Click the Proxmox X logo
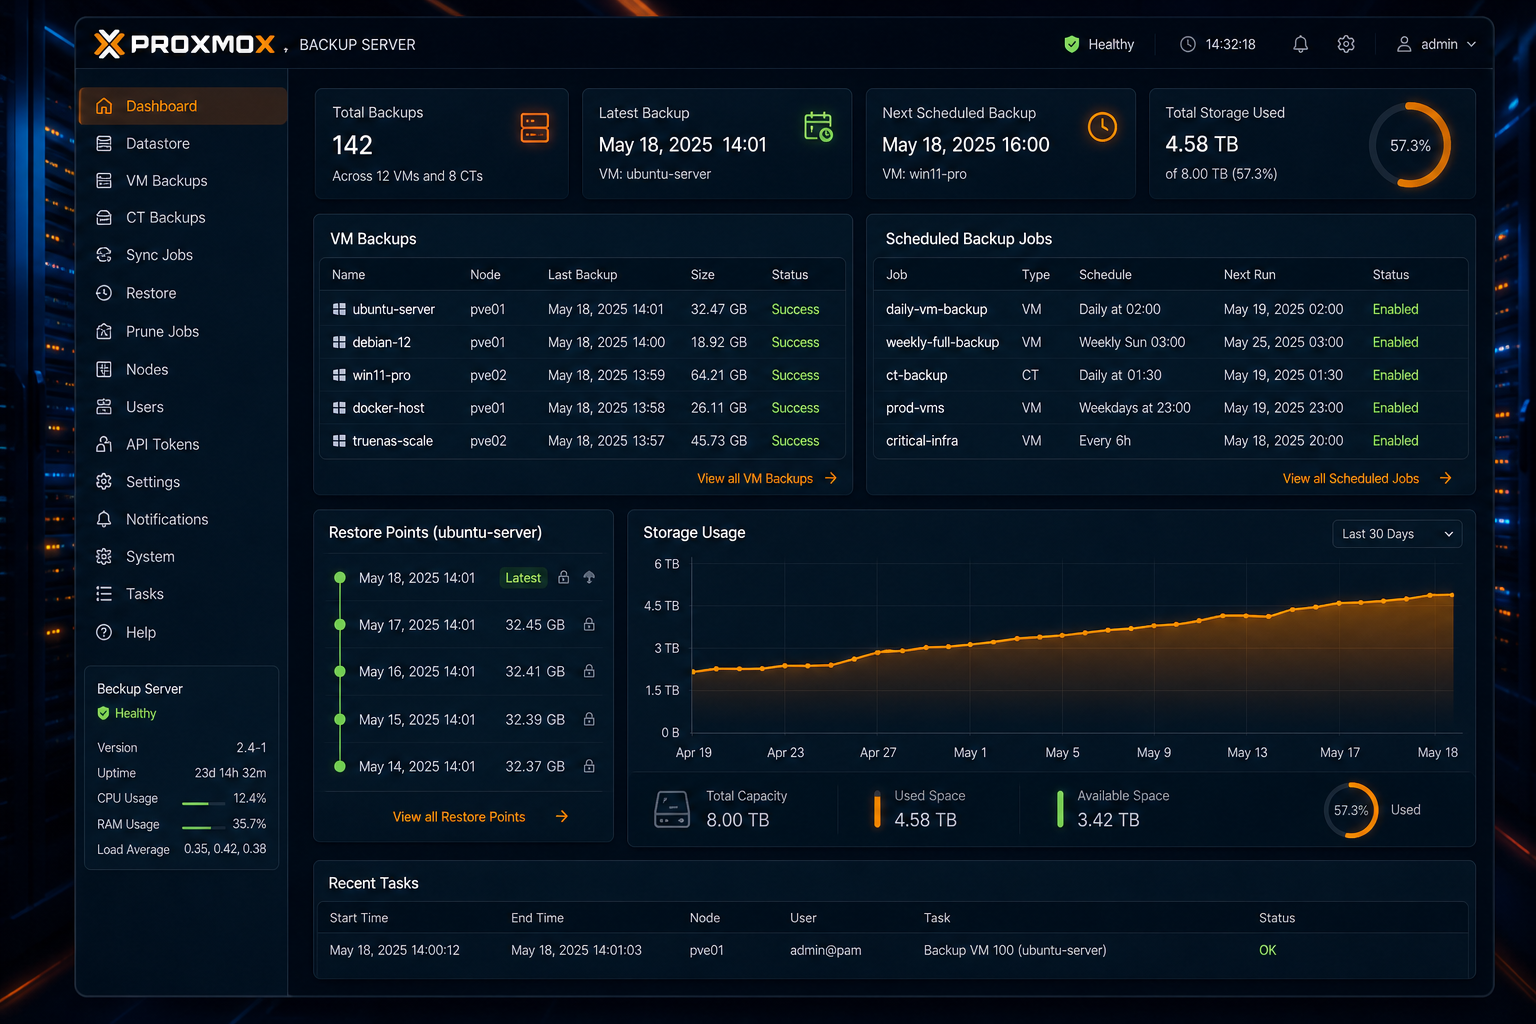The width and height of the screenshot is (1536, 1024). [x=109, y=44]
